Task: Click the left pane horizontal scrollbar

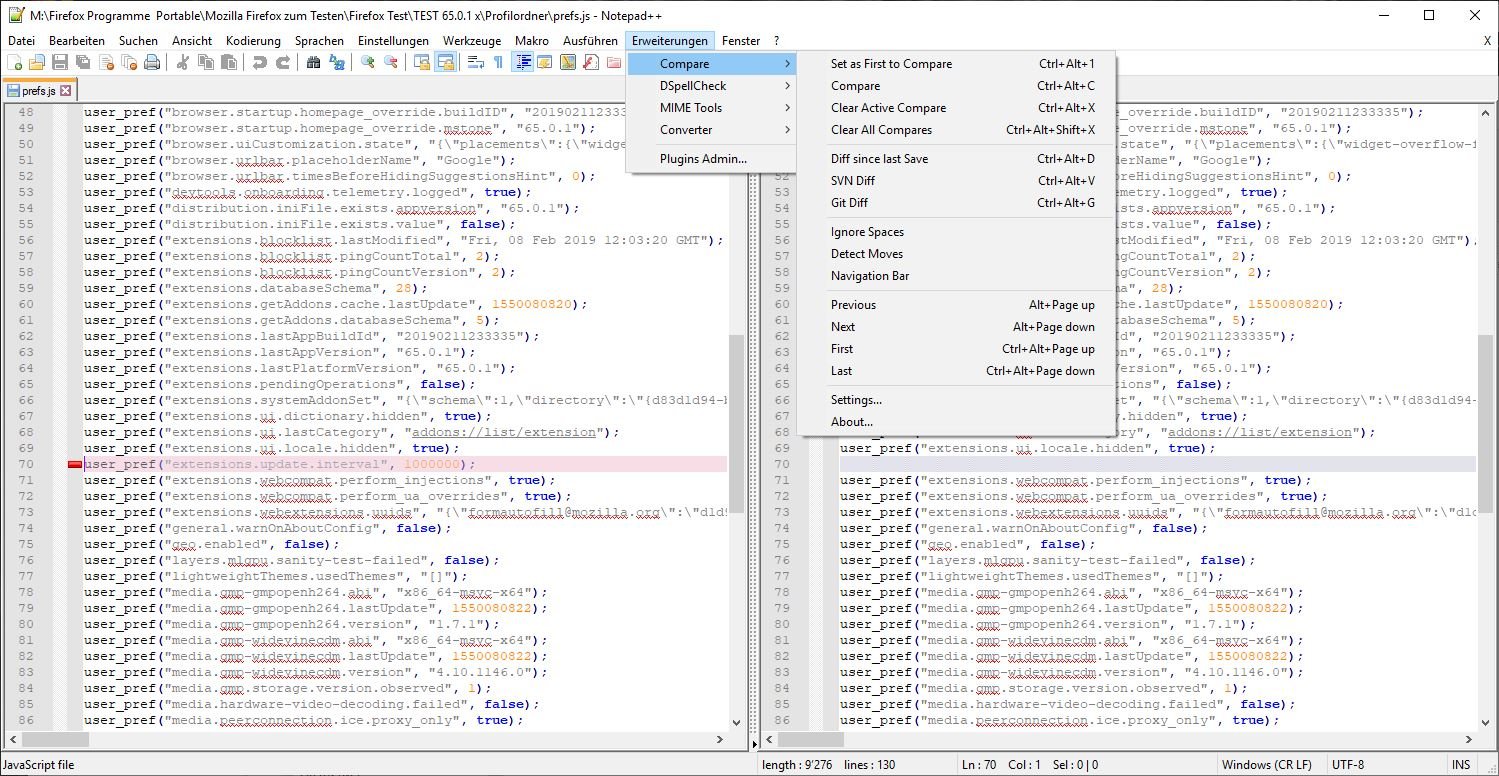Action: click(x=370, y=740)
